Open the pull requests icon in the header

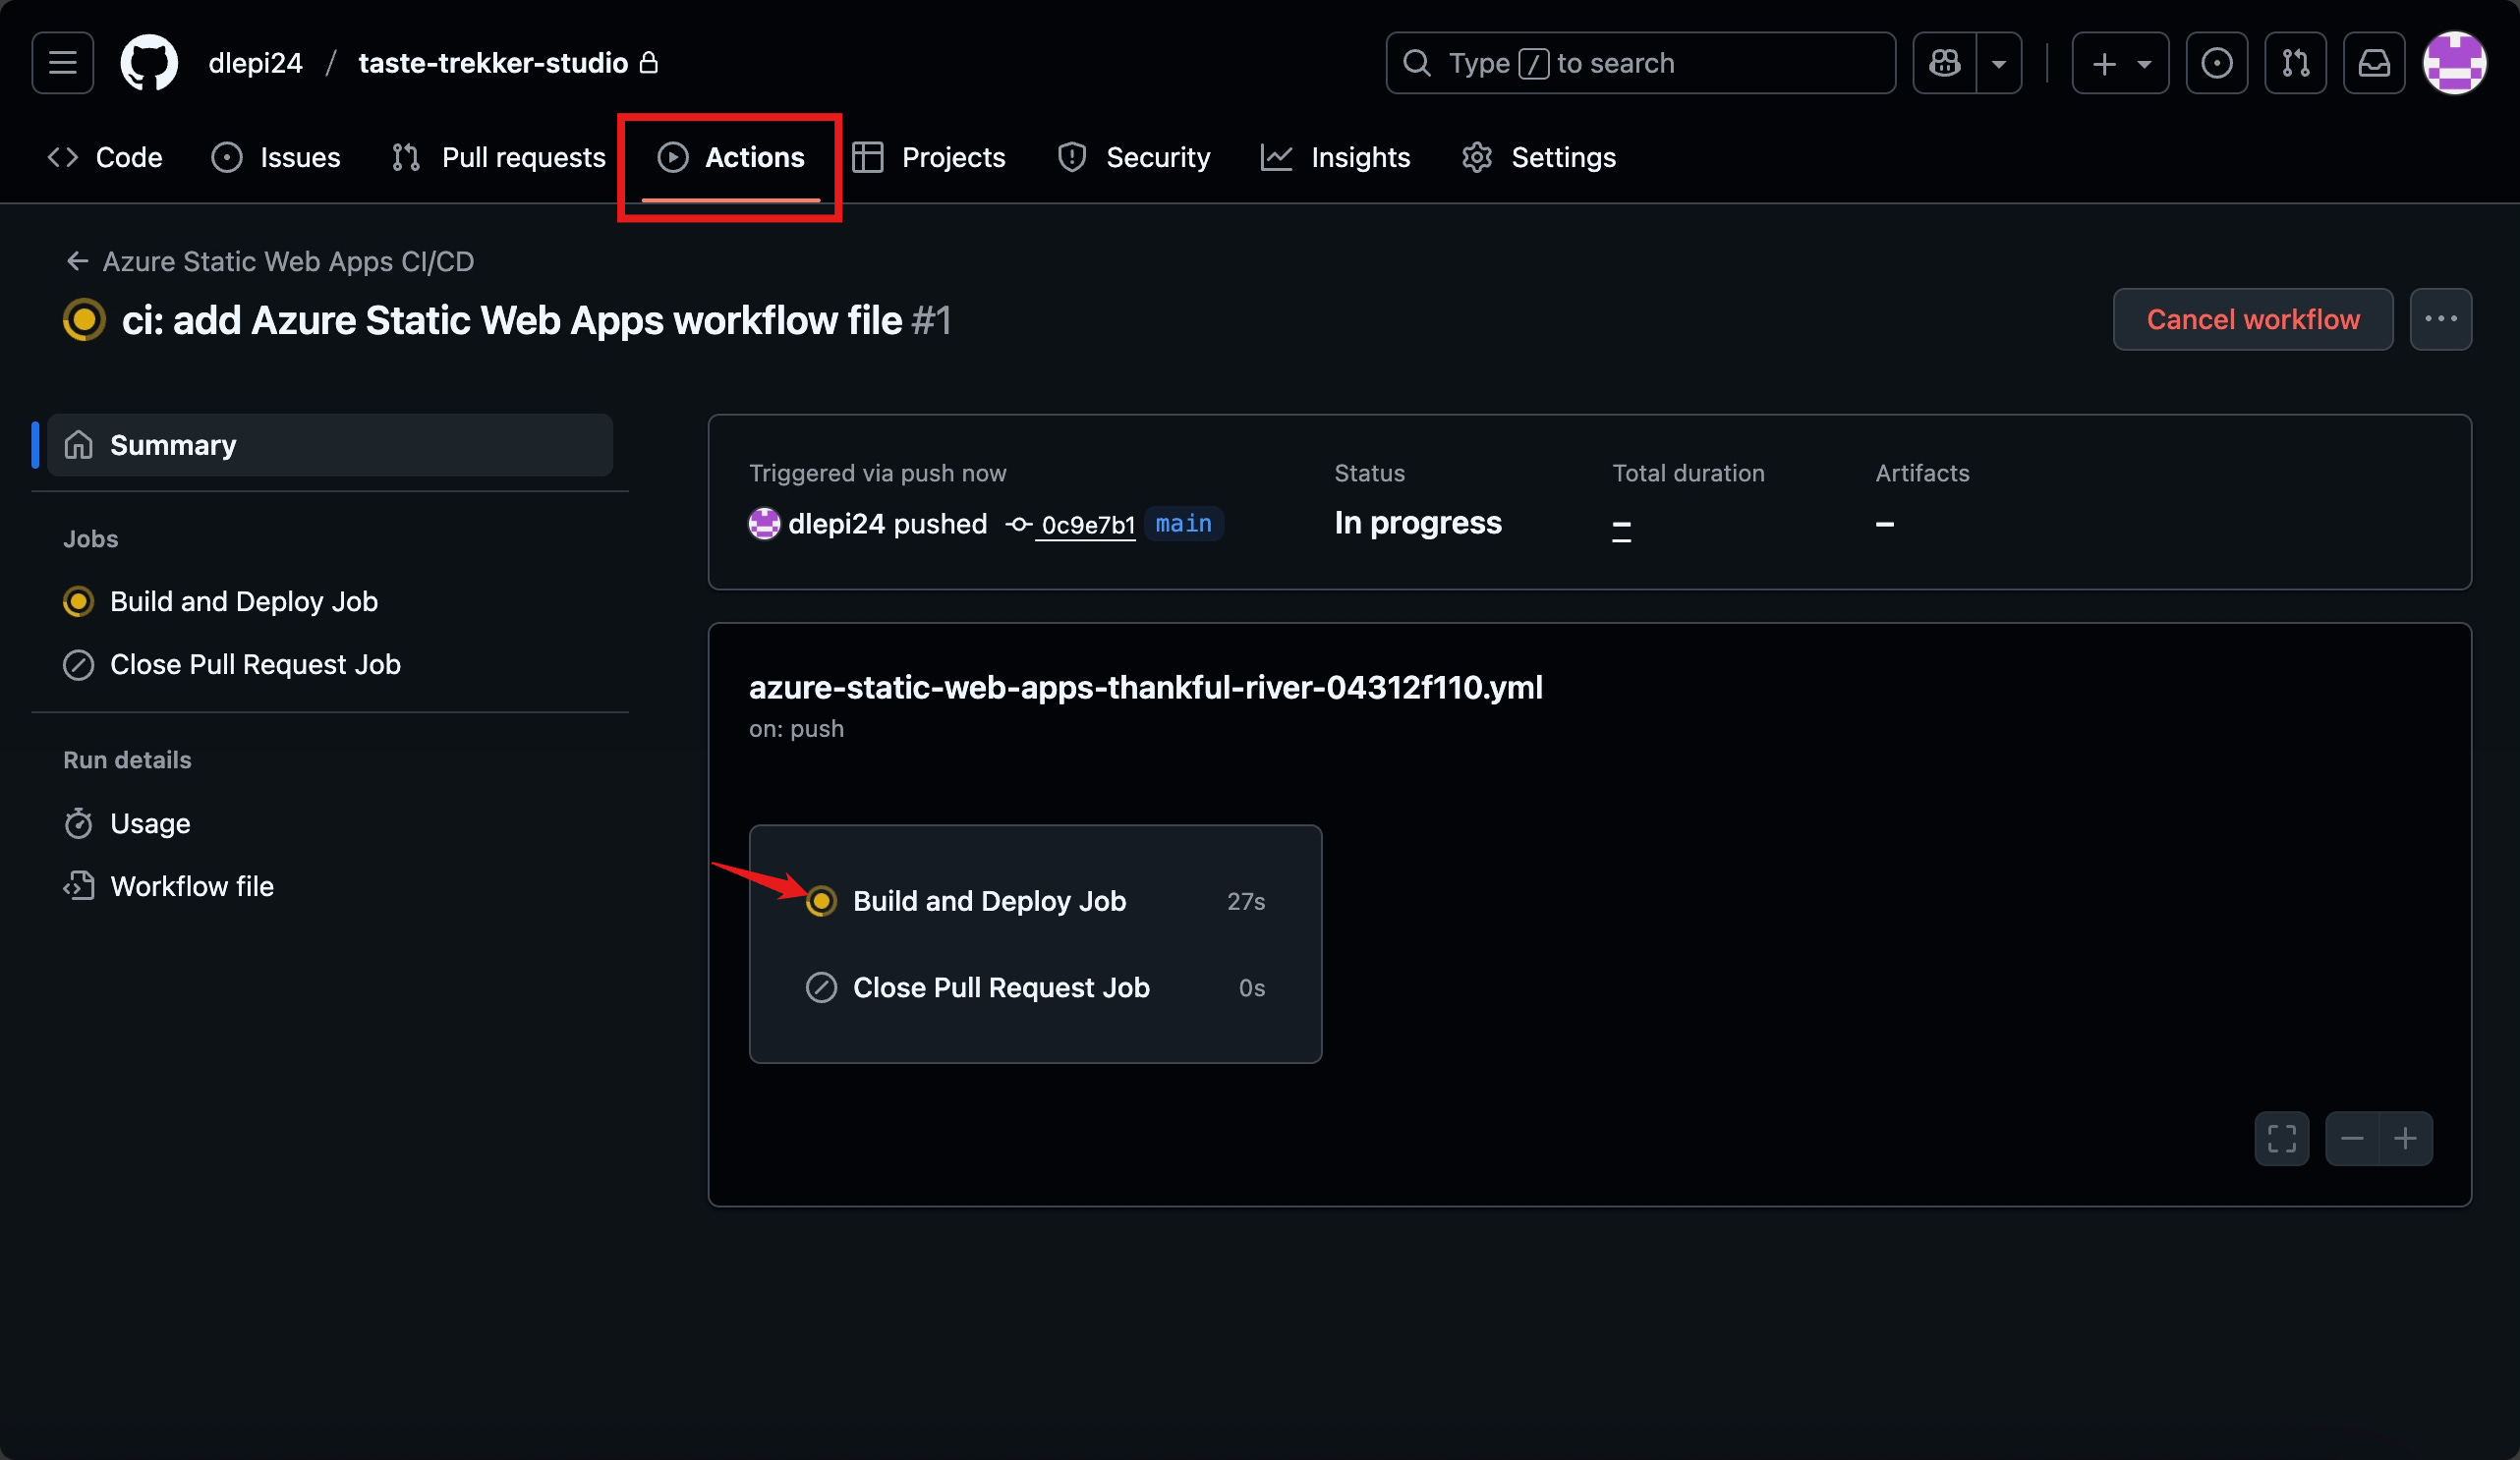pyautogui.click(x=2295, y=63)
